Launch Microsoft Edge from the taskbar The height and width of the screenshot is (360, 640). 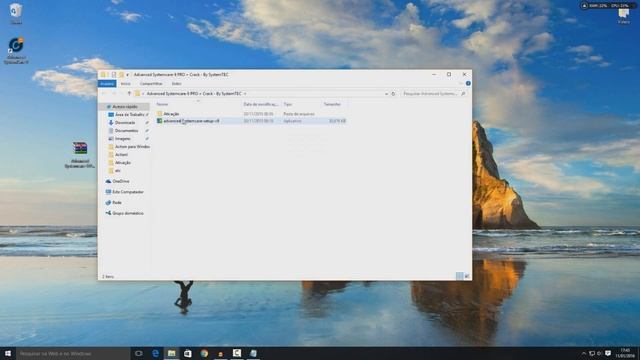click(156, 353)
